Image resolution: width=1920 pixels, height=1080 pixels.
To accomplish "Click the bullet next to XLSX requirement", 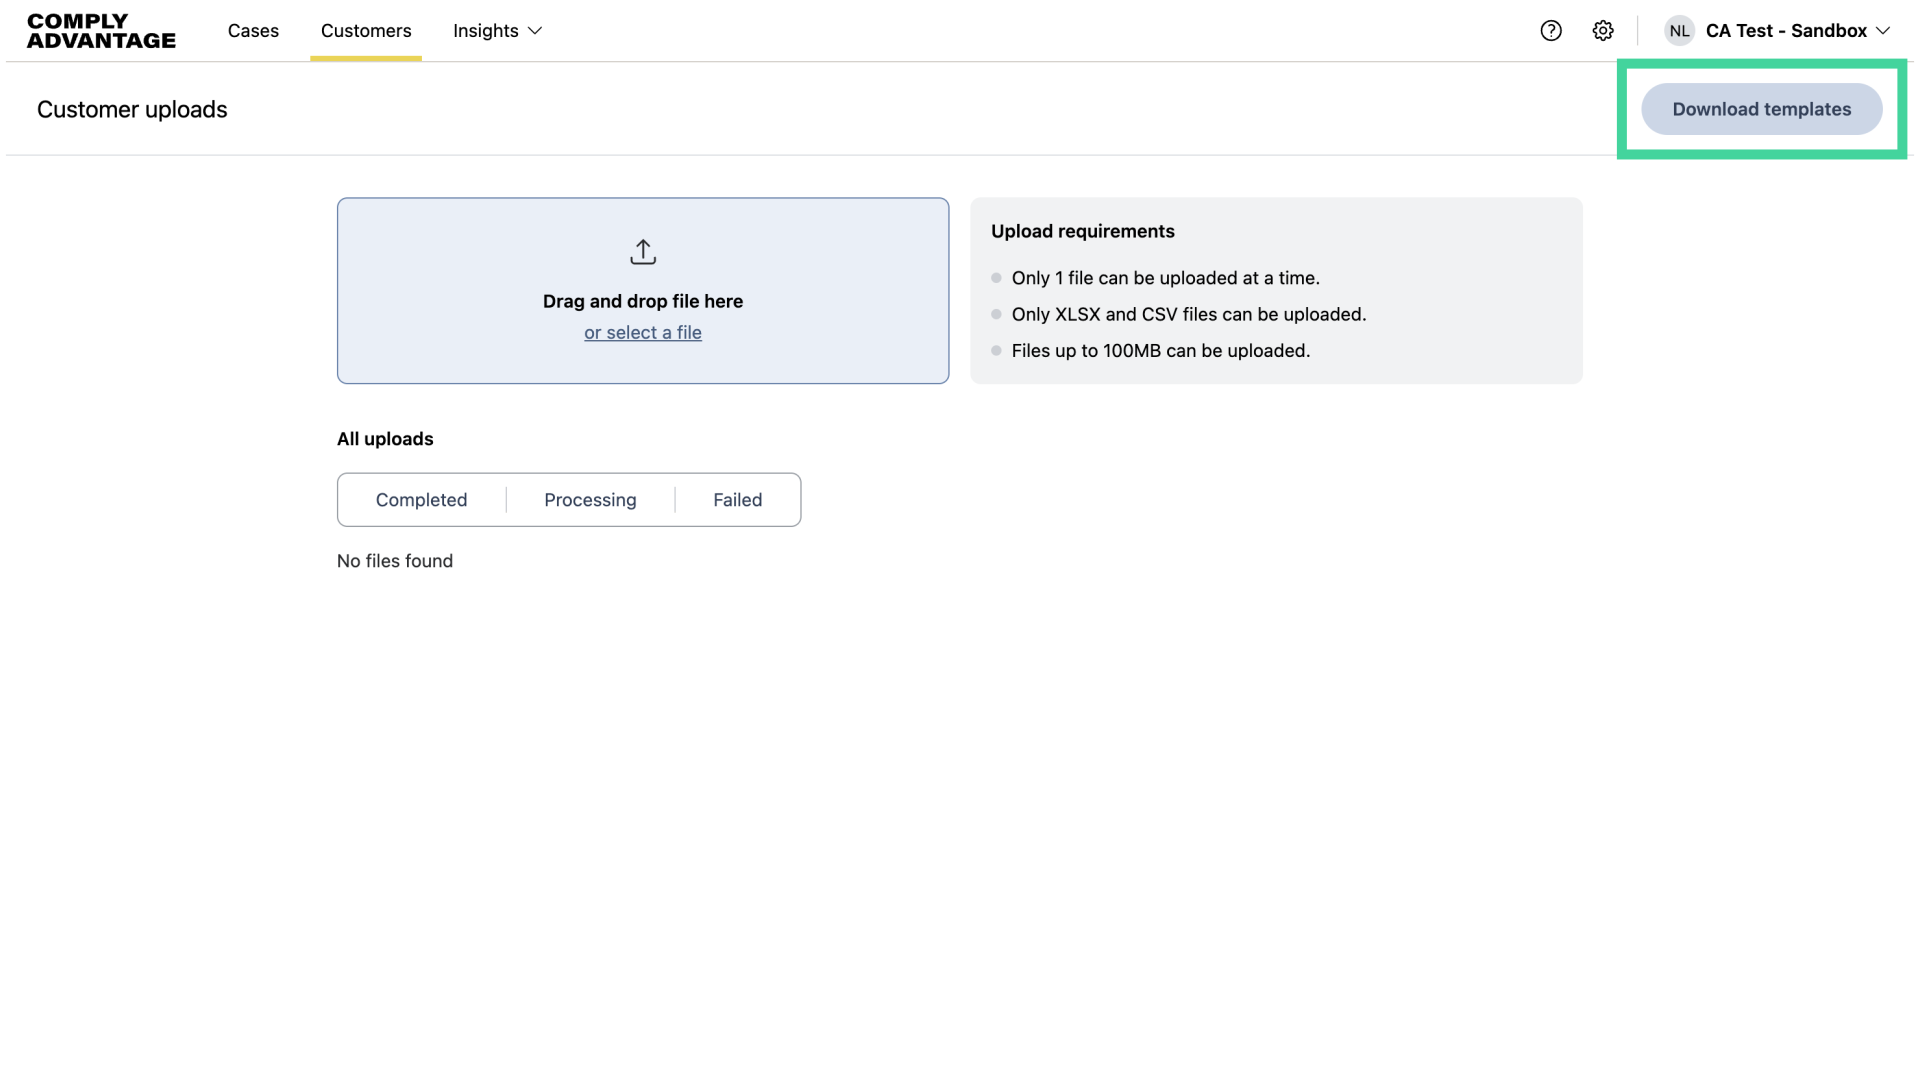I will 996,314.
